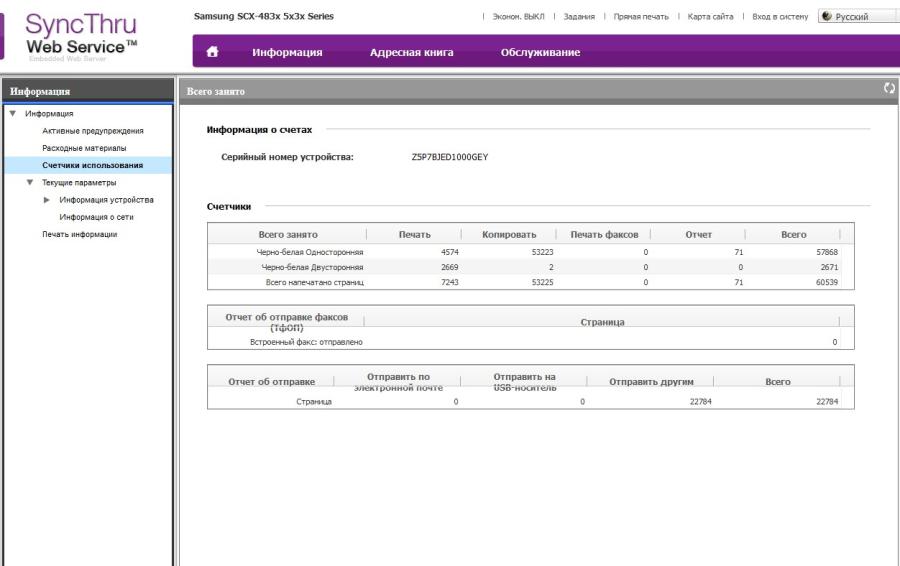Collapse the Текущие параметры tree node
This screenshot has width=900, height=566.
pyautogui.click(x=30, y=182)
